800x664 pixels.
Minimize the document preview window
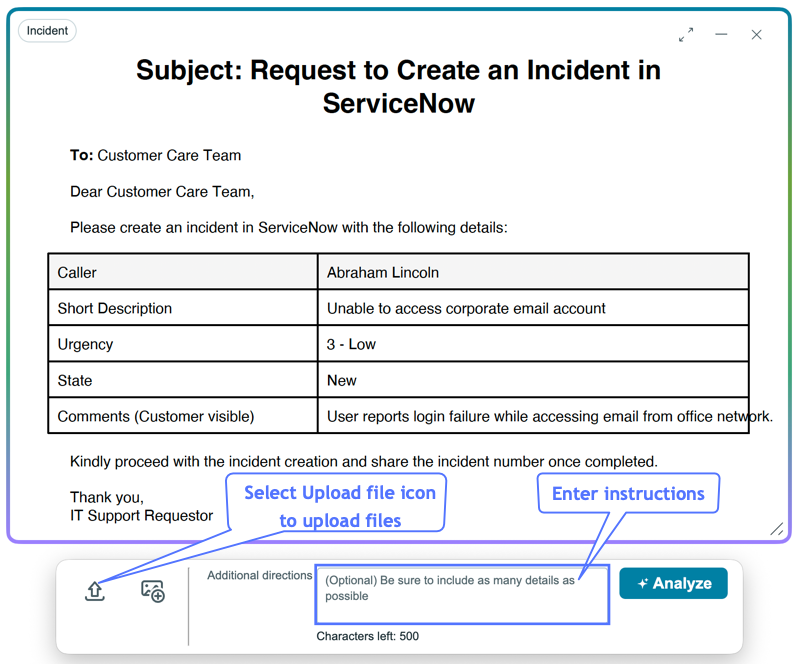point(721,35)
